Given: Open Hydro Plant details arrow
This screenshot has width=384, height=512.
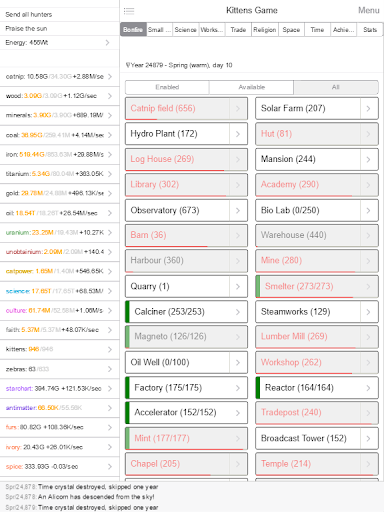Looking at the screenshot, I should pyautogui.click(x=238, y=134).
